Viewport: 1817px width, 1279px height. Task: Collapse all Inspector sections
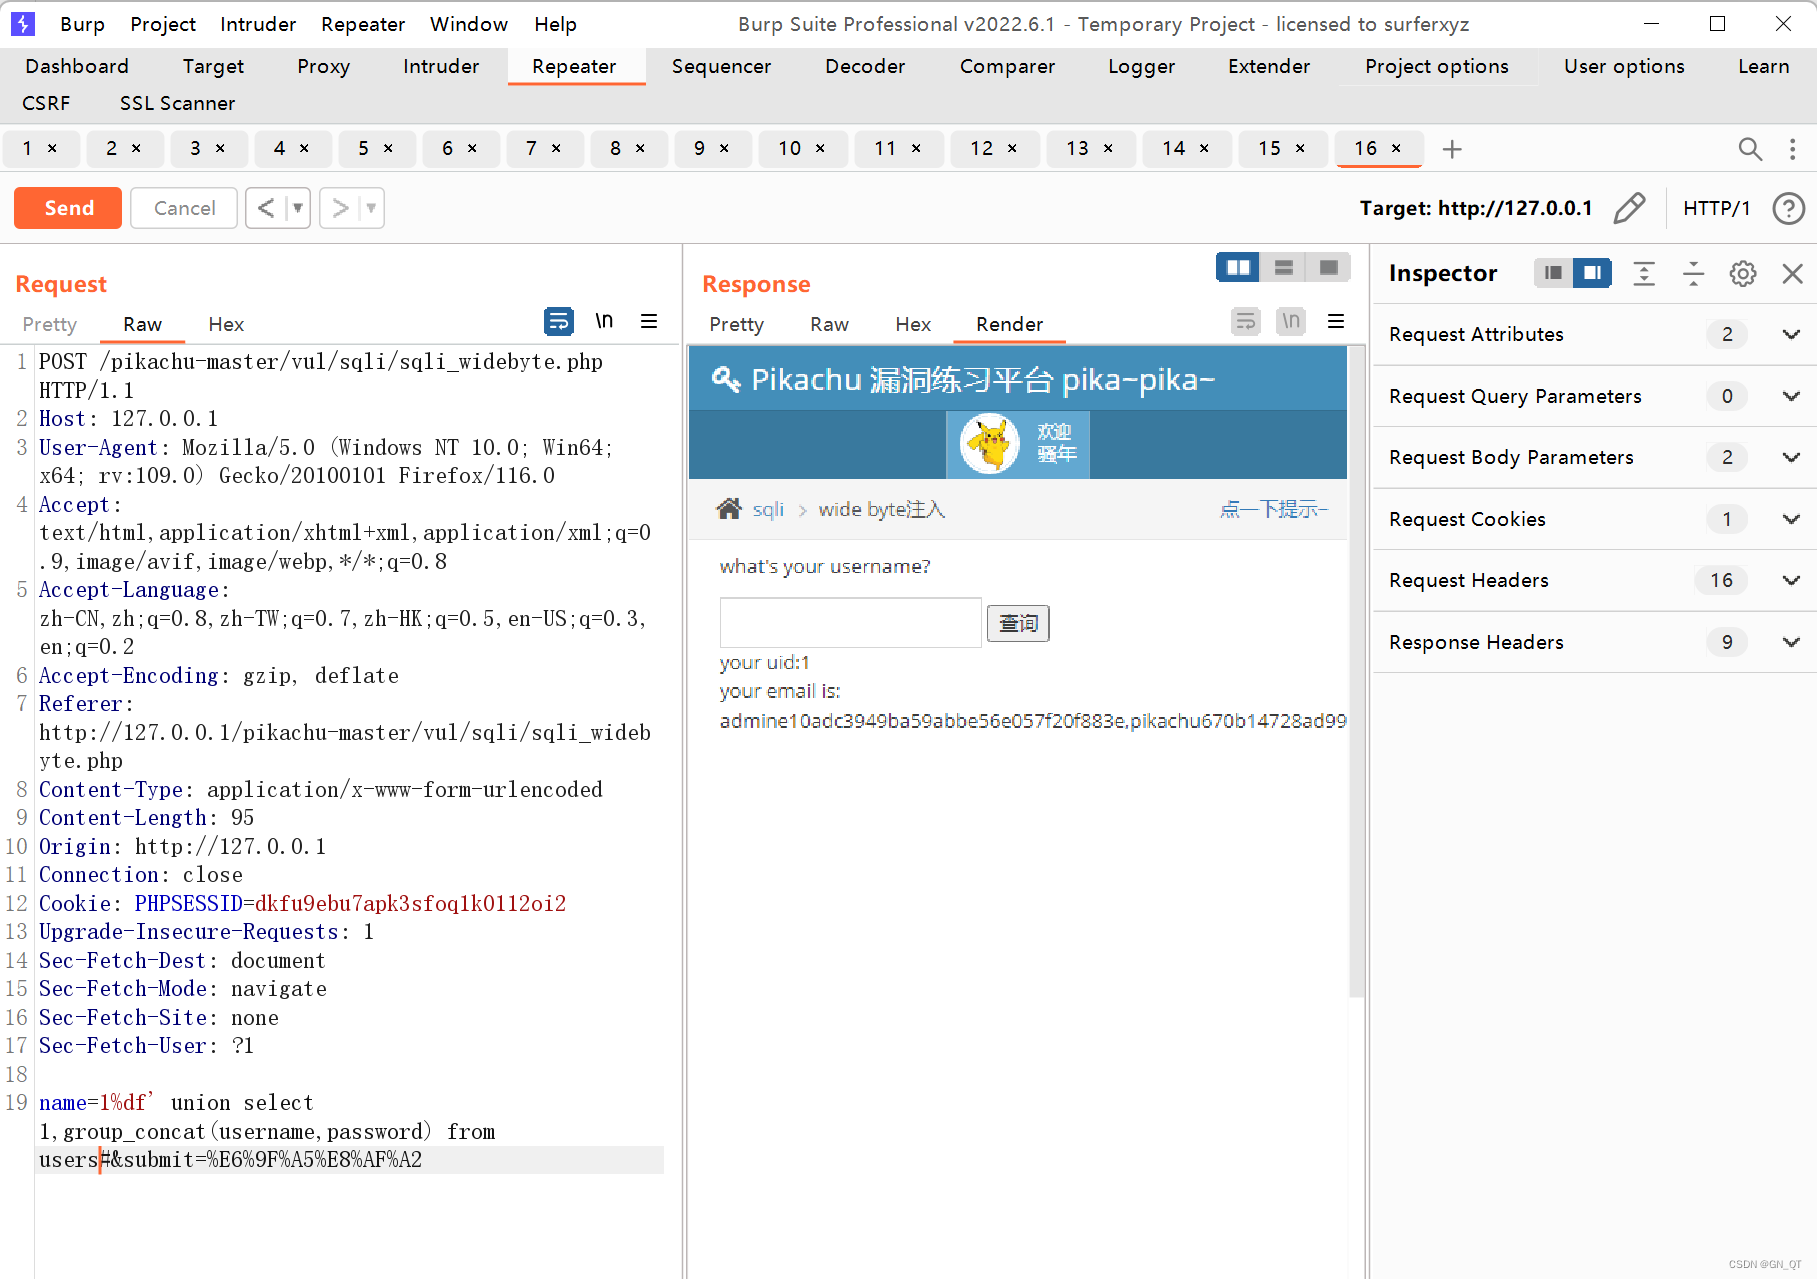tap(1693, 273)
